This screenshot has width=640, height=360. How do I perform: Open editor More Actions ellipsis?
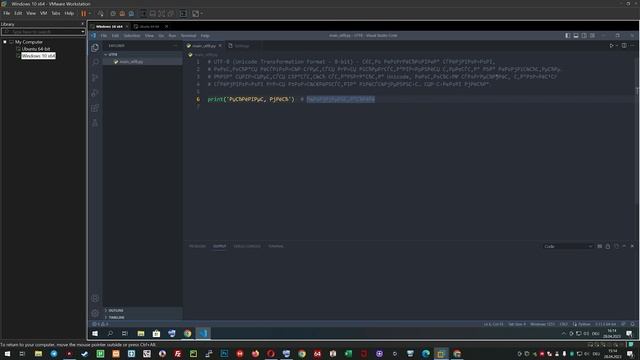(632, 46)
